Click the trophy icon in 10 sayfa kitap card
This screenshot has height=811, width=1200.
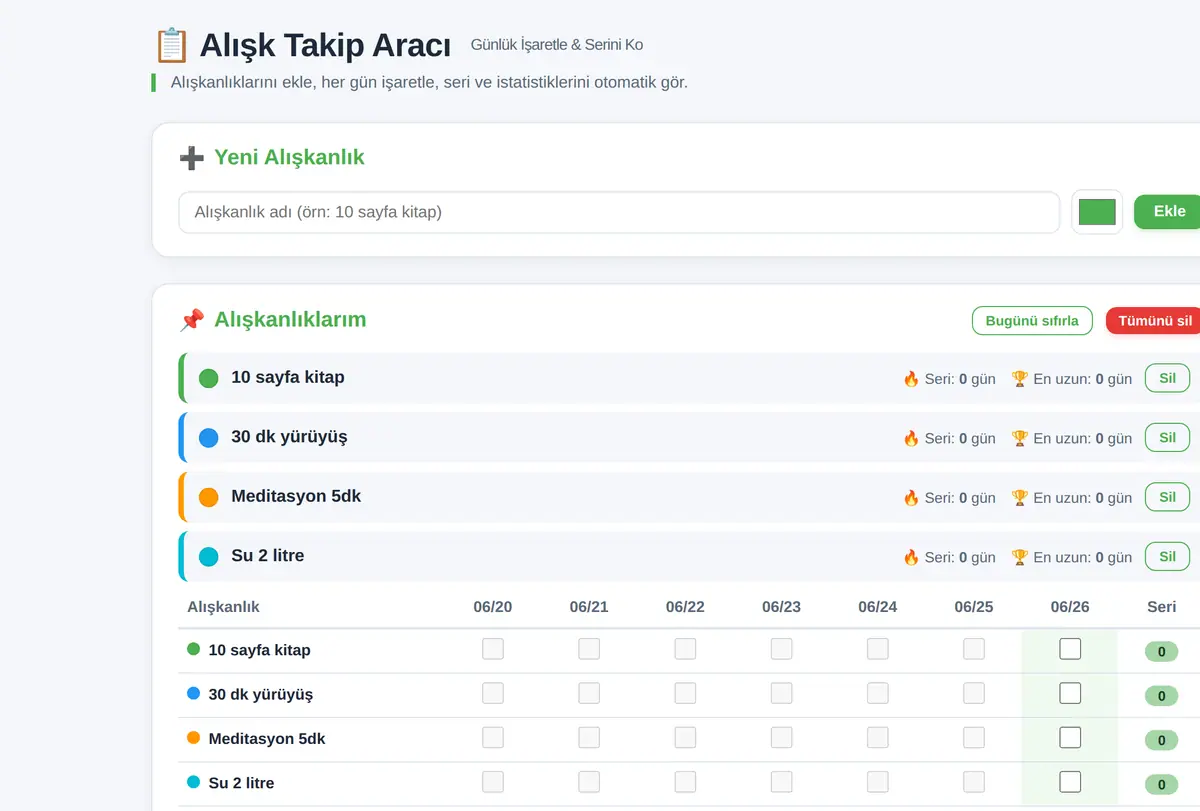(1020, 379)
